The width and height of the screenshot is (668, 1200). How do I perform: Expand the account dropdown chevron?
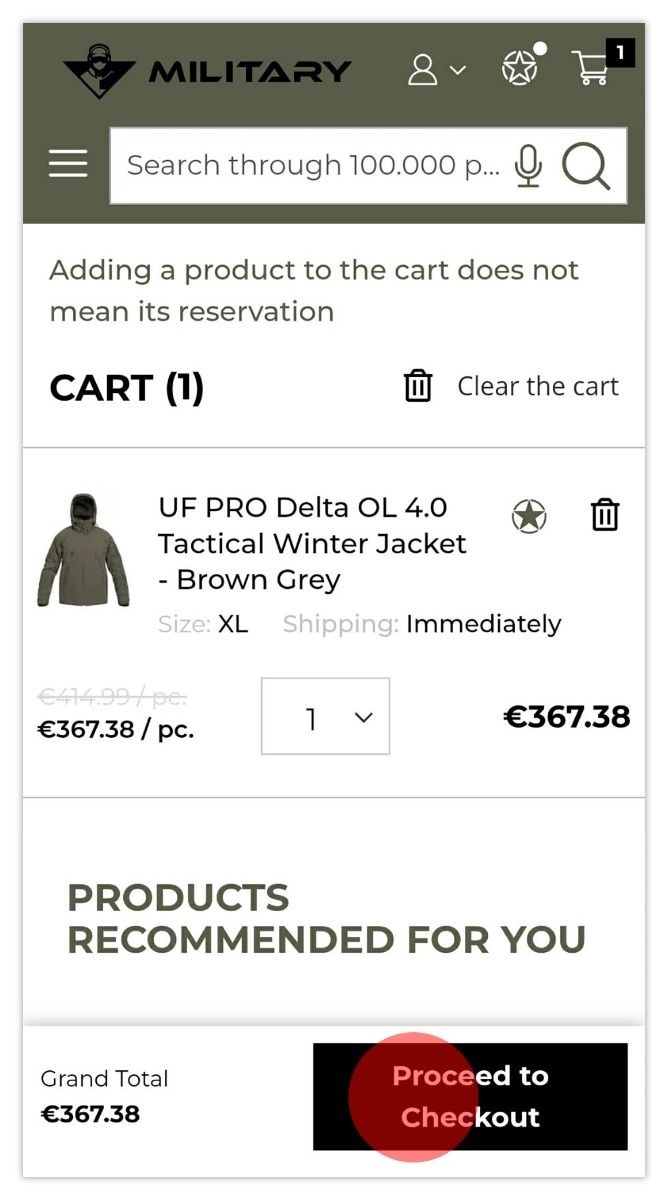[x=458, y=70]
